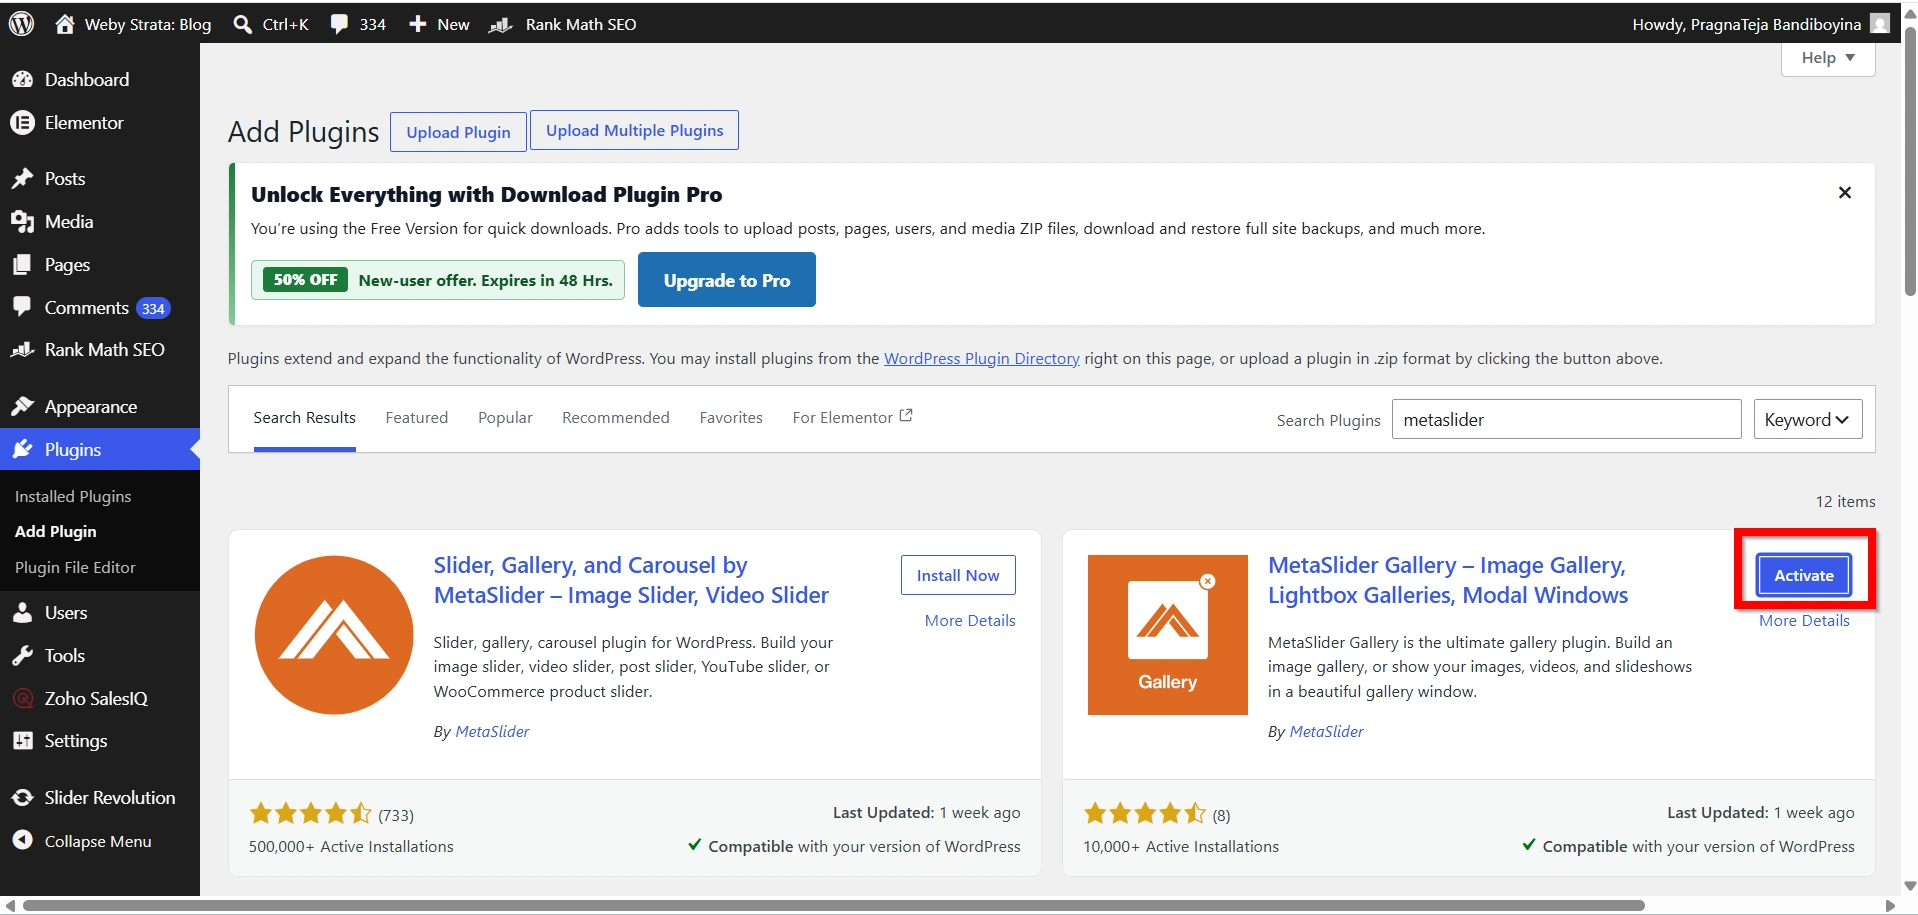The width and height of the screenshot is (1918, 915).
Task: Click the Search Plugins field containing metaslider
Action: click(1567, 419)
